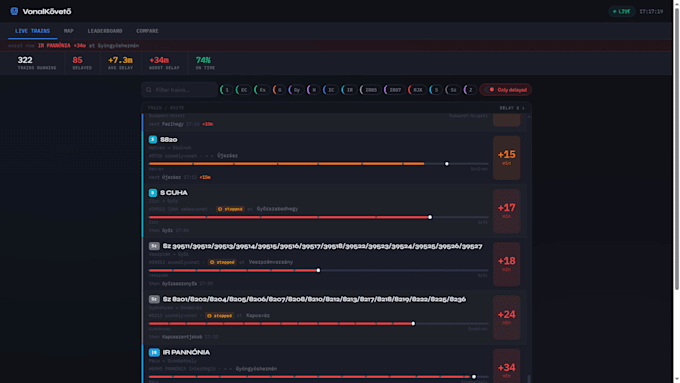Sort by the DELAY column header
The width and height of the screenshot is (680, 383).
512,108
